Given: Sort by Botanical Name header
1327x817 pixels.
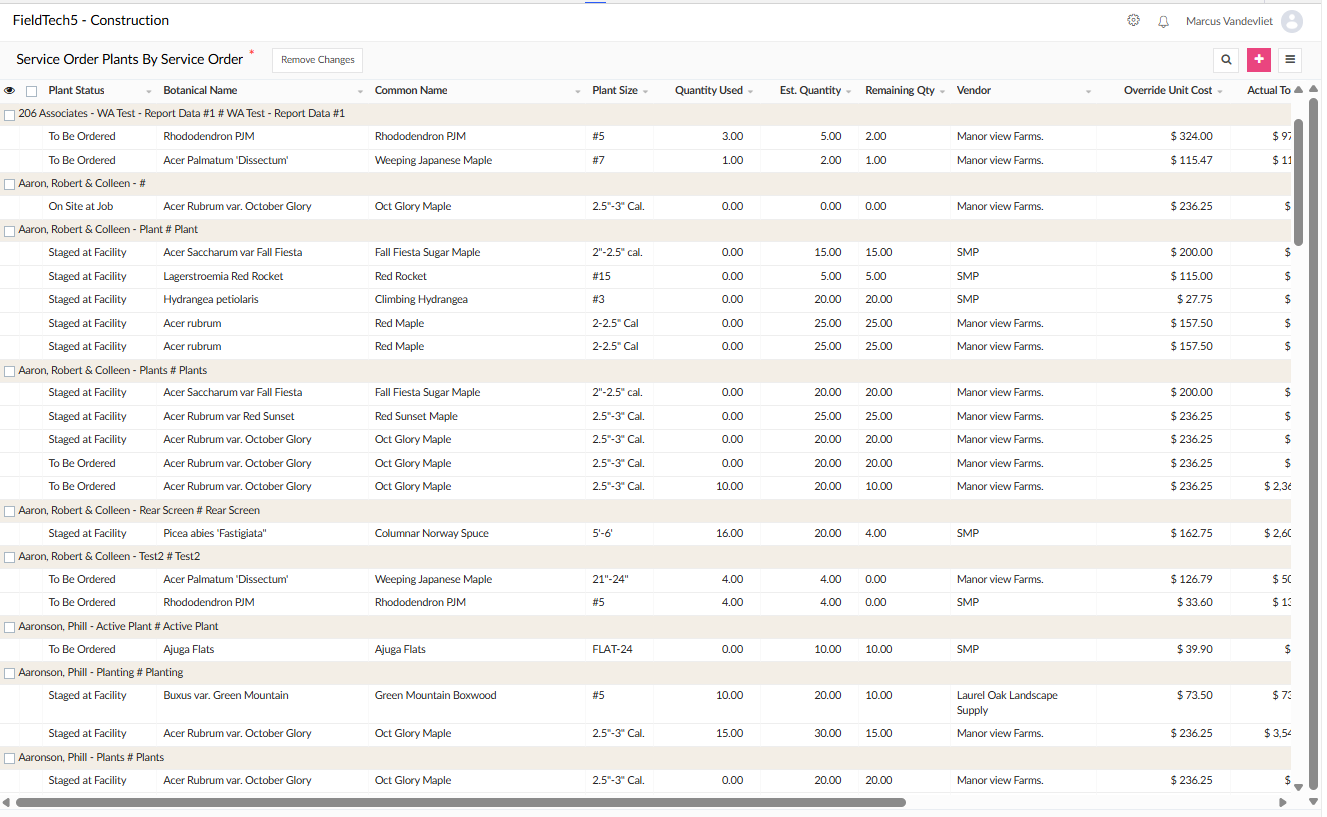Looking at the screenshot, I should tap(200, 91).
